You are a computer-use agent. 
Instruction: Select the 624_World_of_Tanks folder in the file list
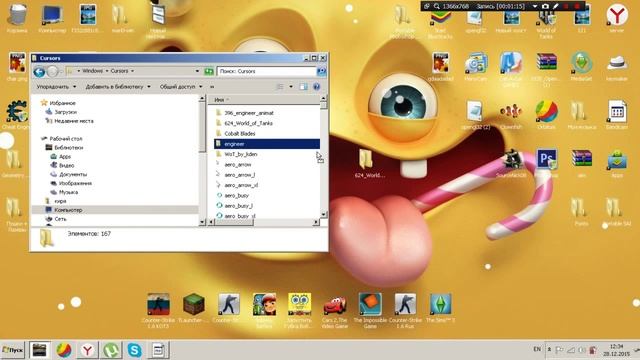[248, 123]
